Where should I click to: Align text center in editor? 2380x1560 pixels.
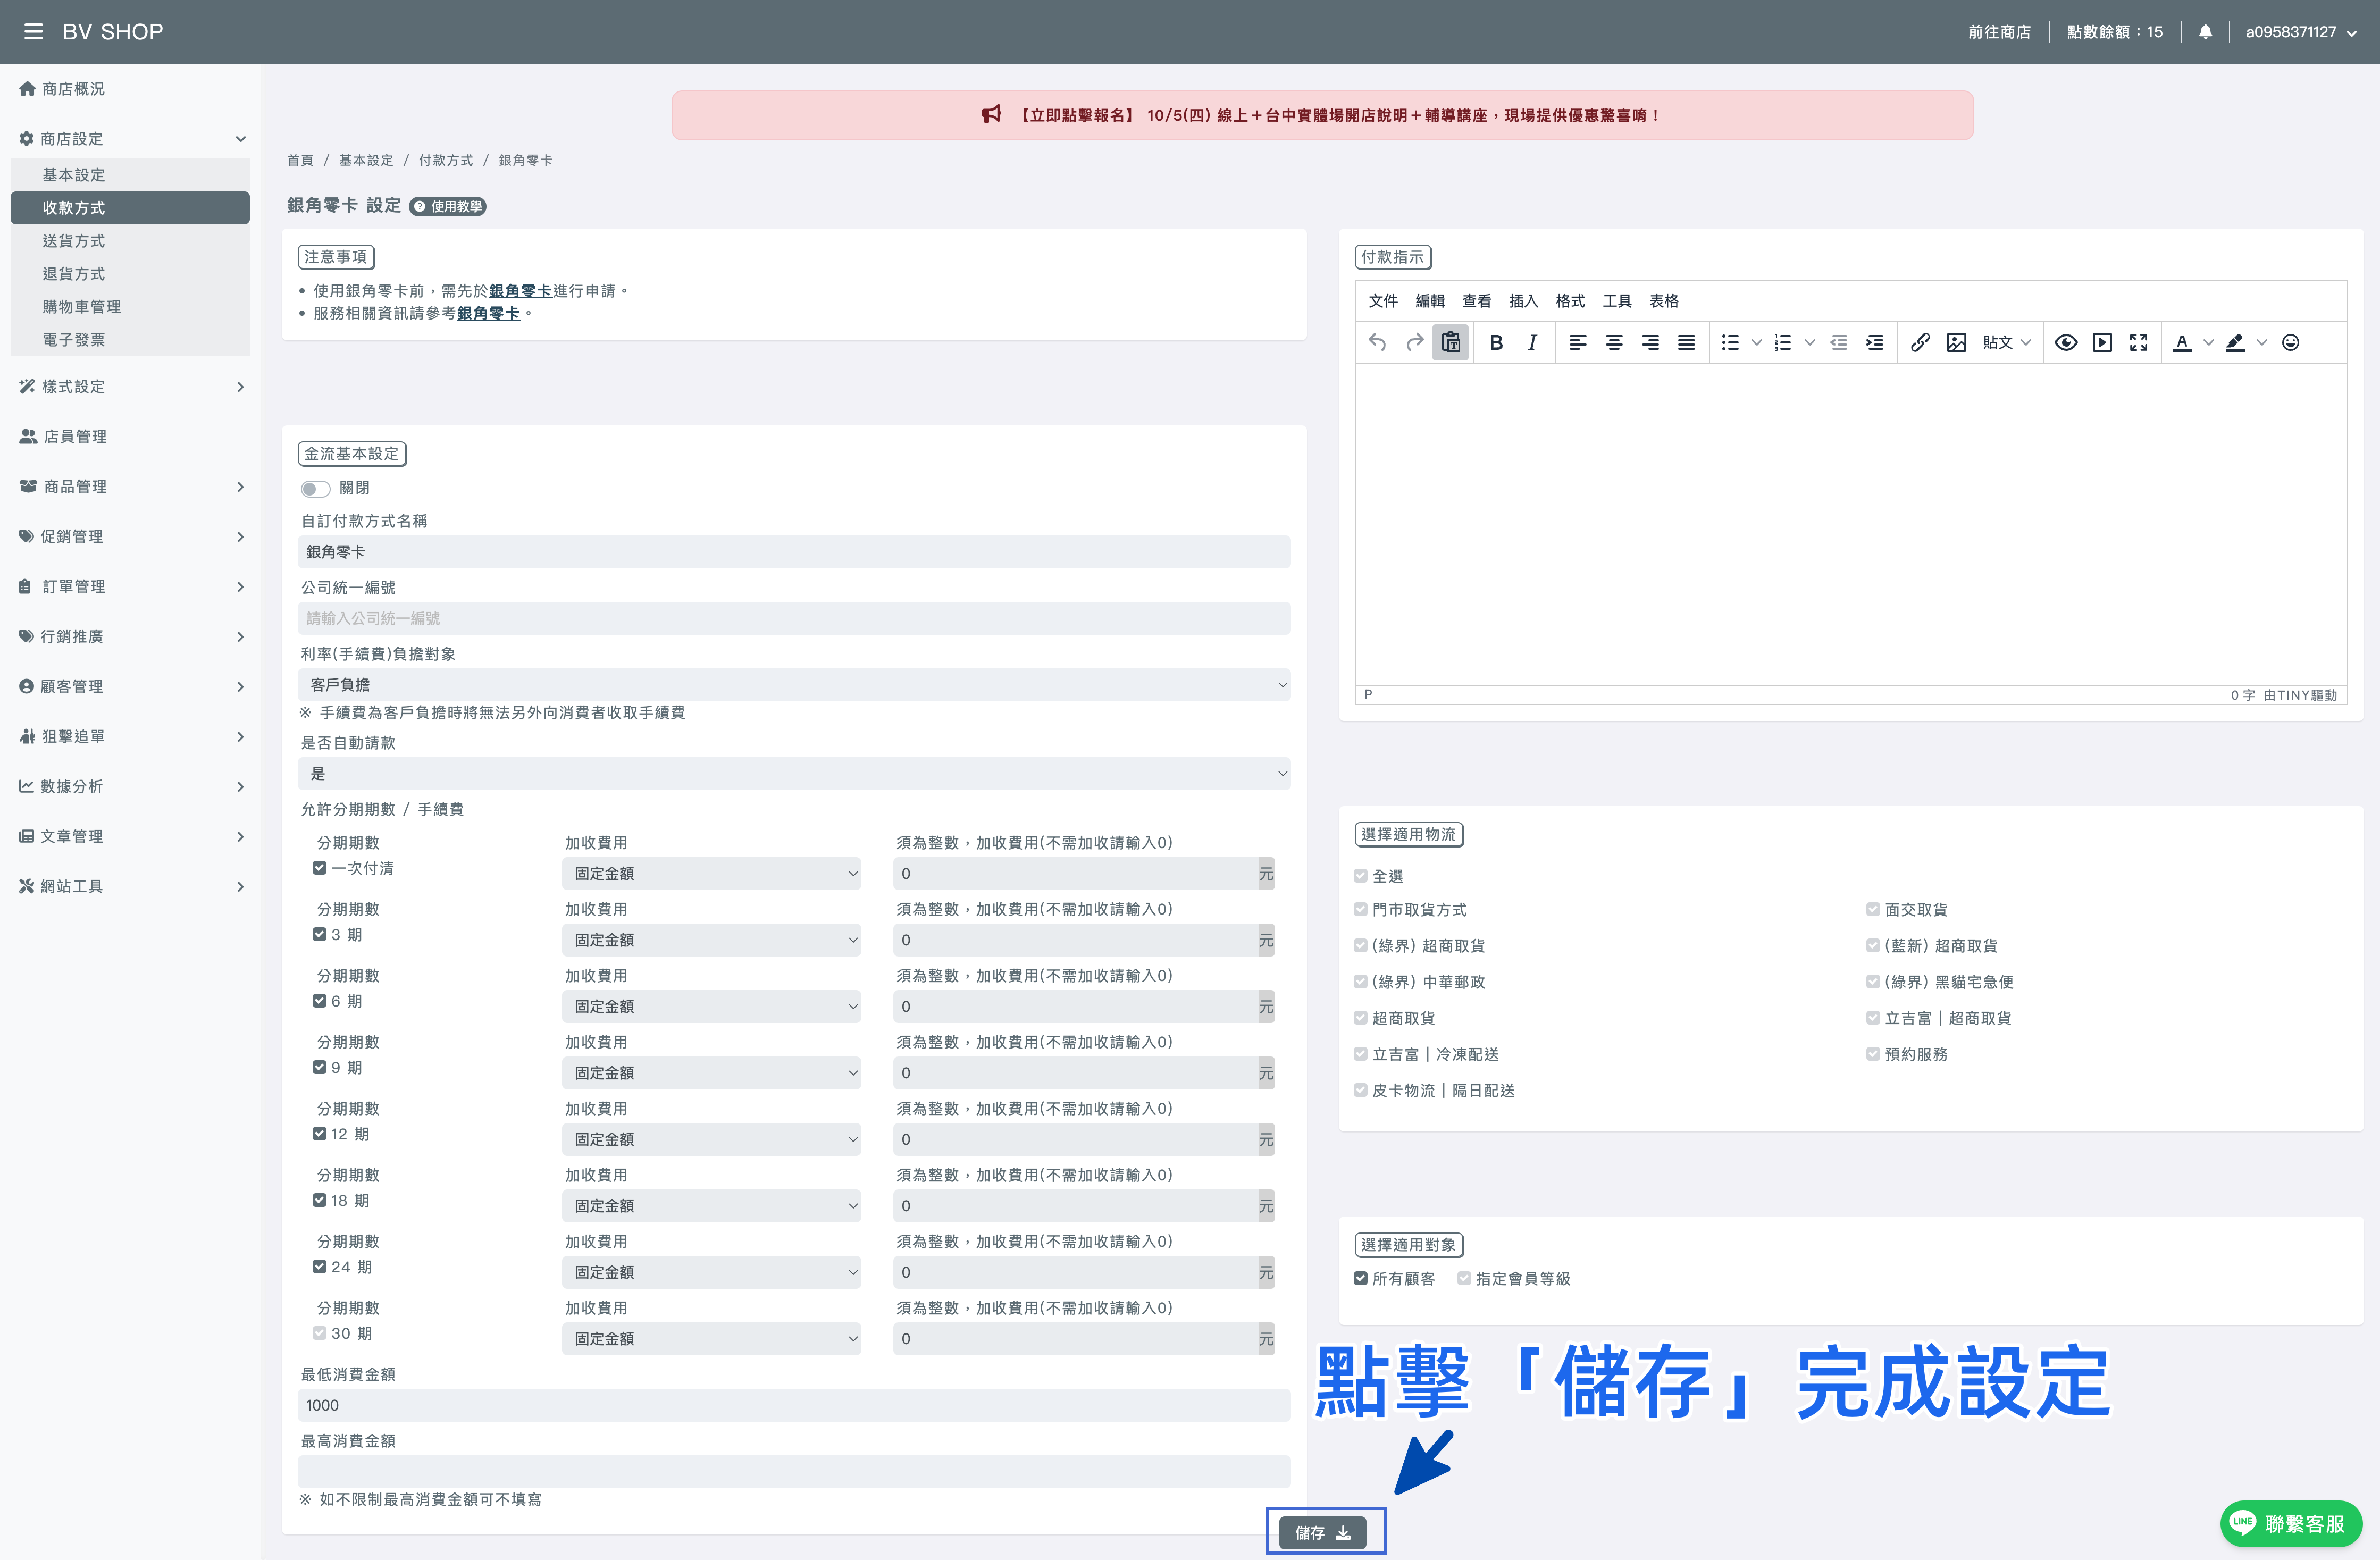click(x=1614, y=343)
